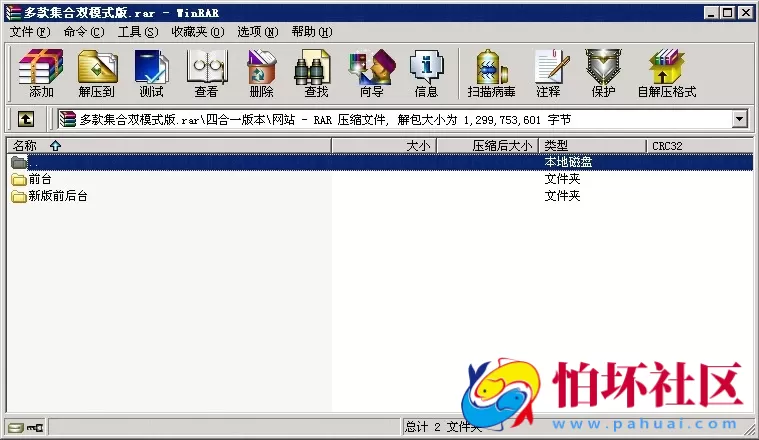Viewport: 759px width, 440px height.
Task: Run the 测试 (Test) archive tool
Action: coord(152,73)
